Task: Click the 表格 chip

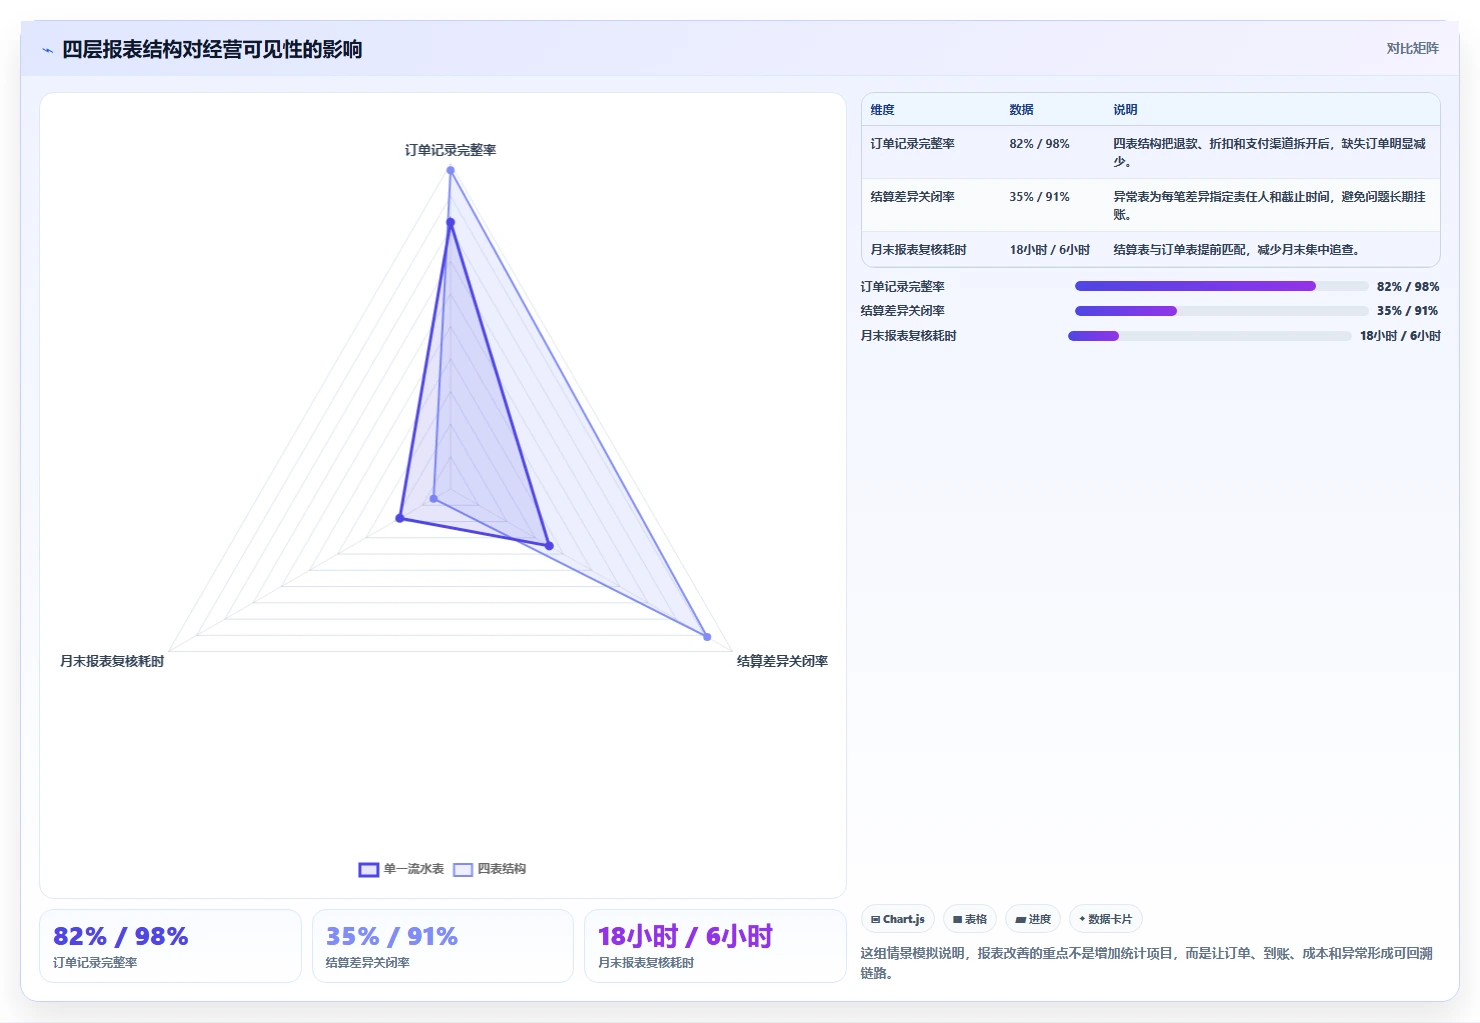Action: 969,919
